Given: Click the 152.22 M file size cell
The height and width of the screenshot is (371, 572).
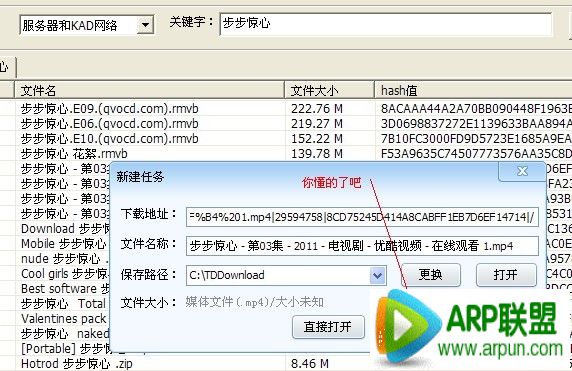Looking at the screenshot, I should click(317, 139).
